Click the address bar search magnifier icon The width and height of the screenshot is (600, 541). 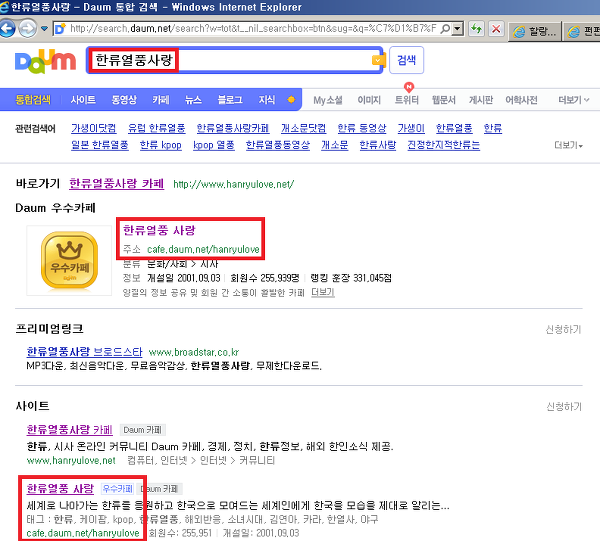point(445,29)
